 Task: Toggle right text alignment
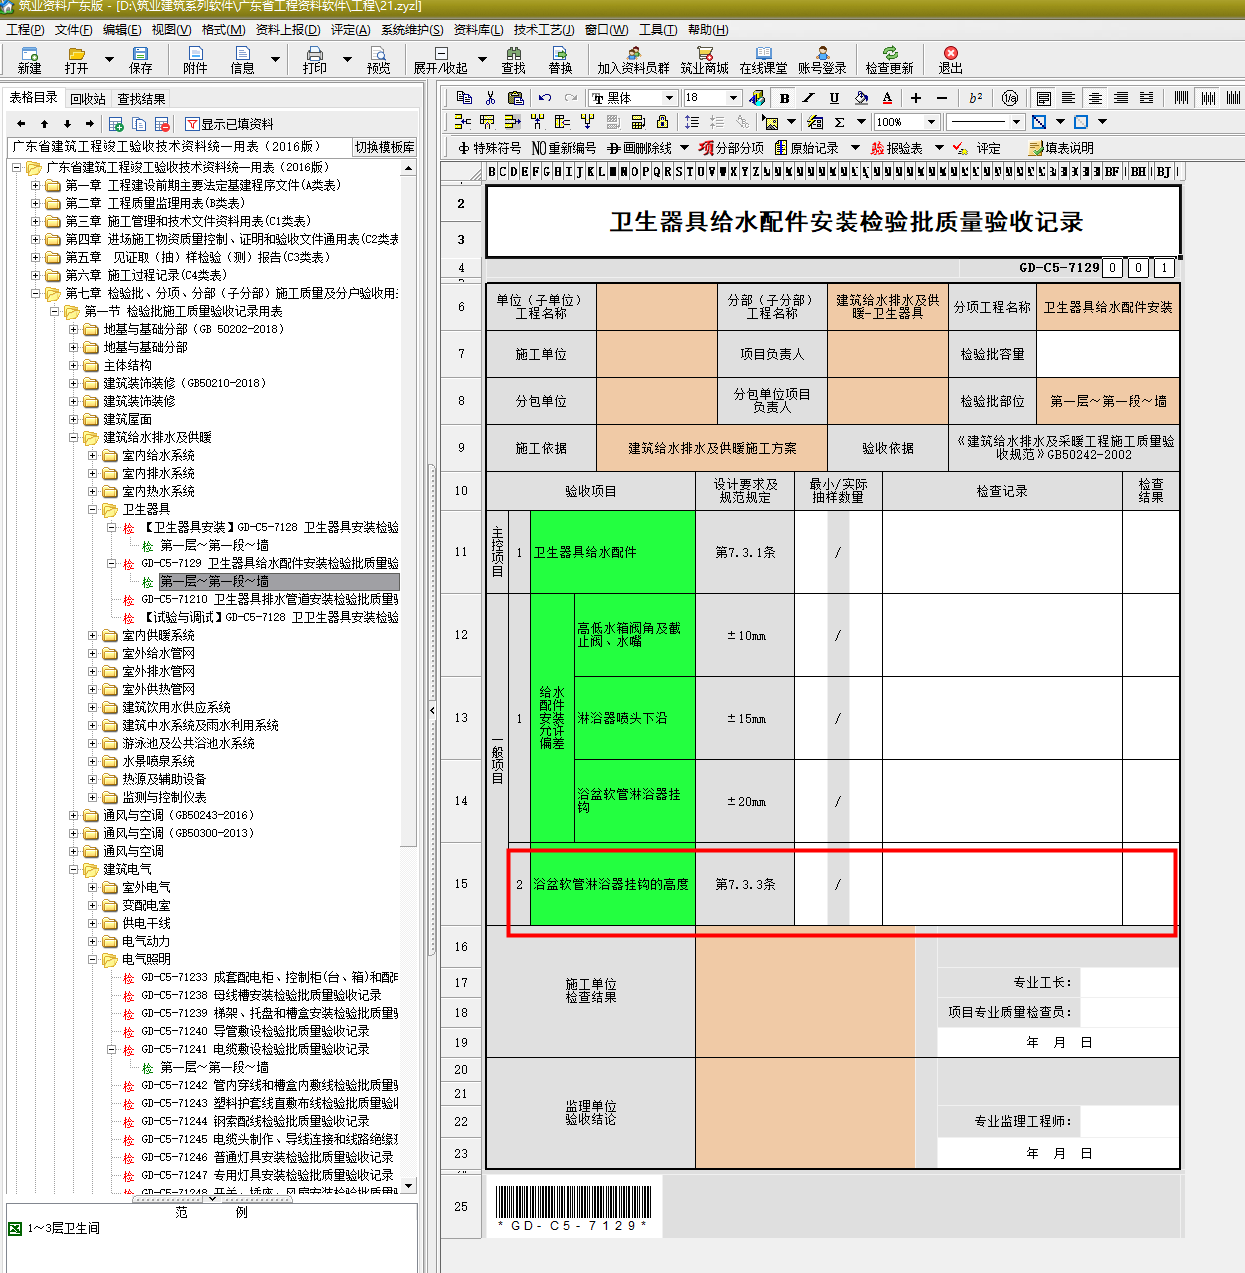[1121, 97]
